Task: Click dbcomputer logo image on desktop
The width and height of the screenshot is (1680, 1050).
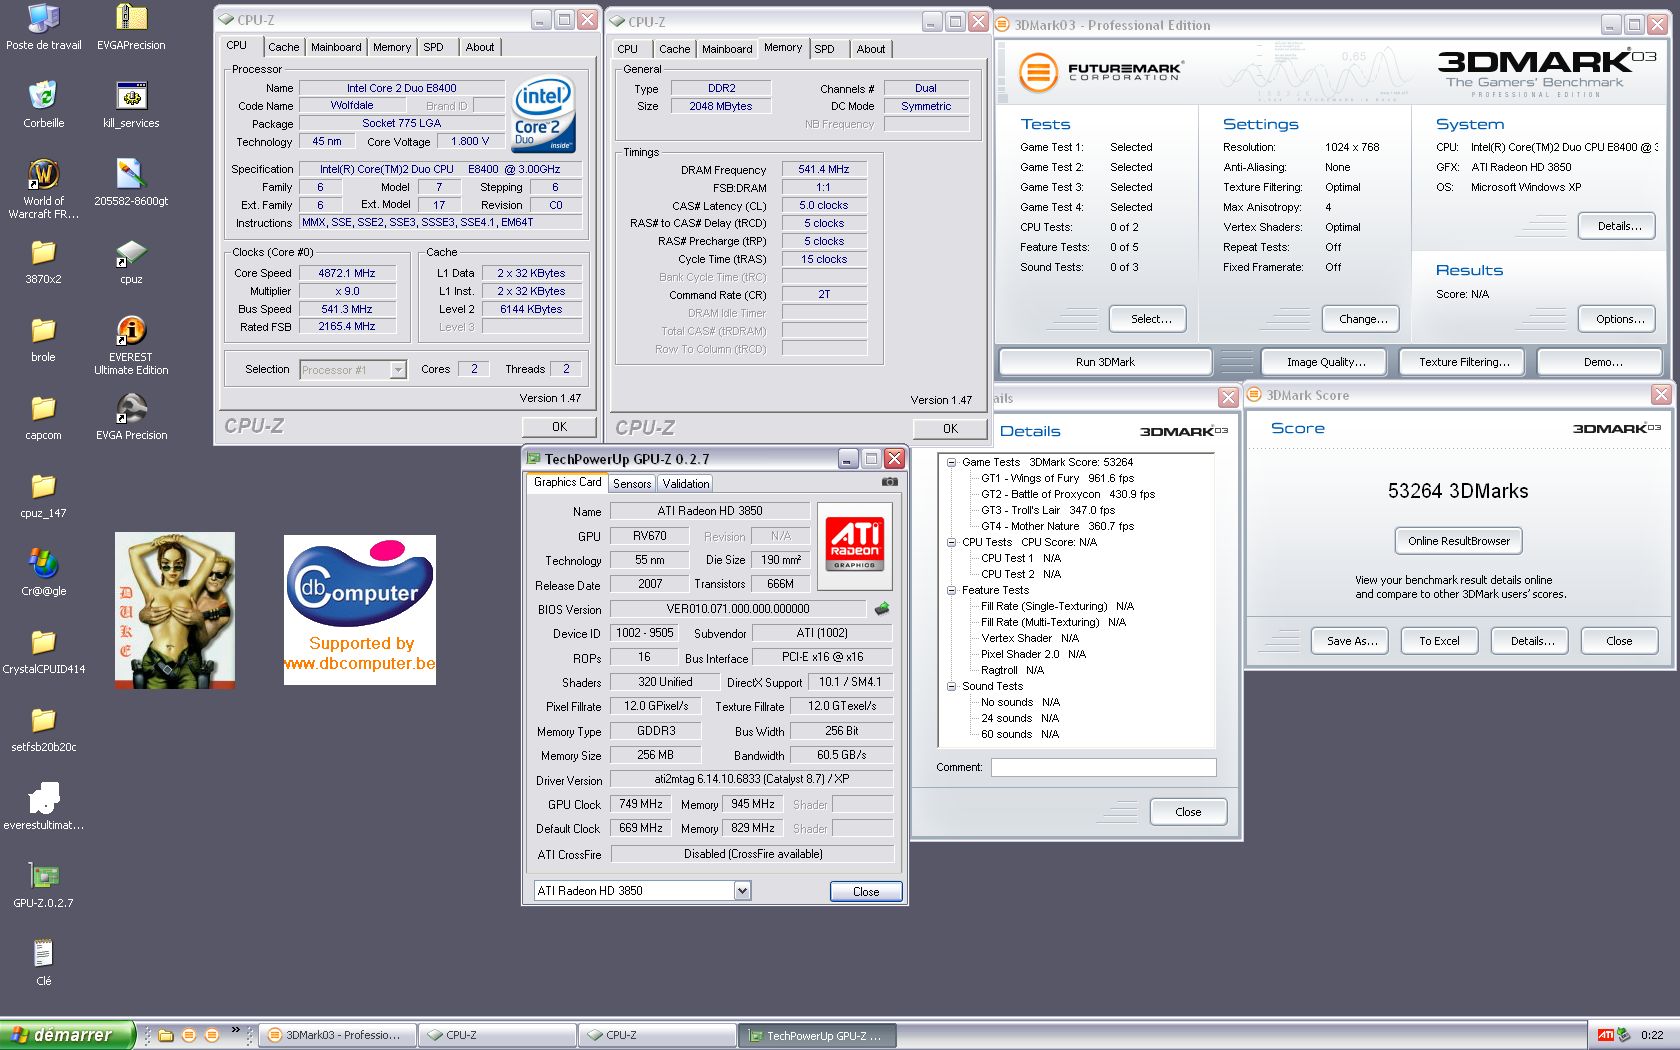Action: 360,610
